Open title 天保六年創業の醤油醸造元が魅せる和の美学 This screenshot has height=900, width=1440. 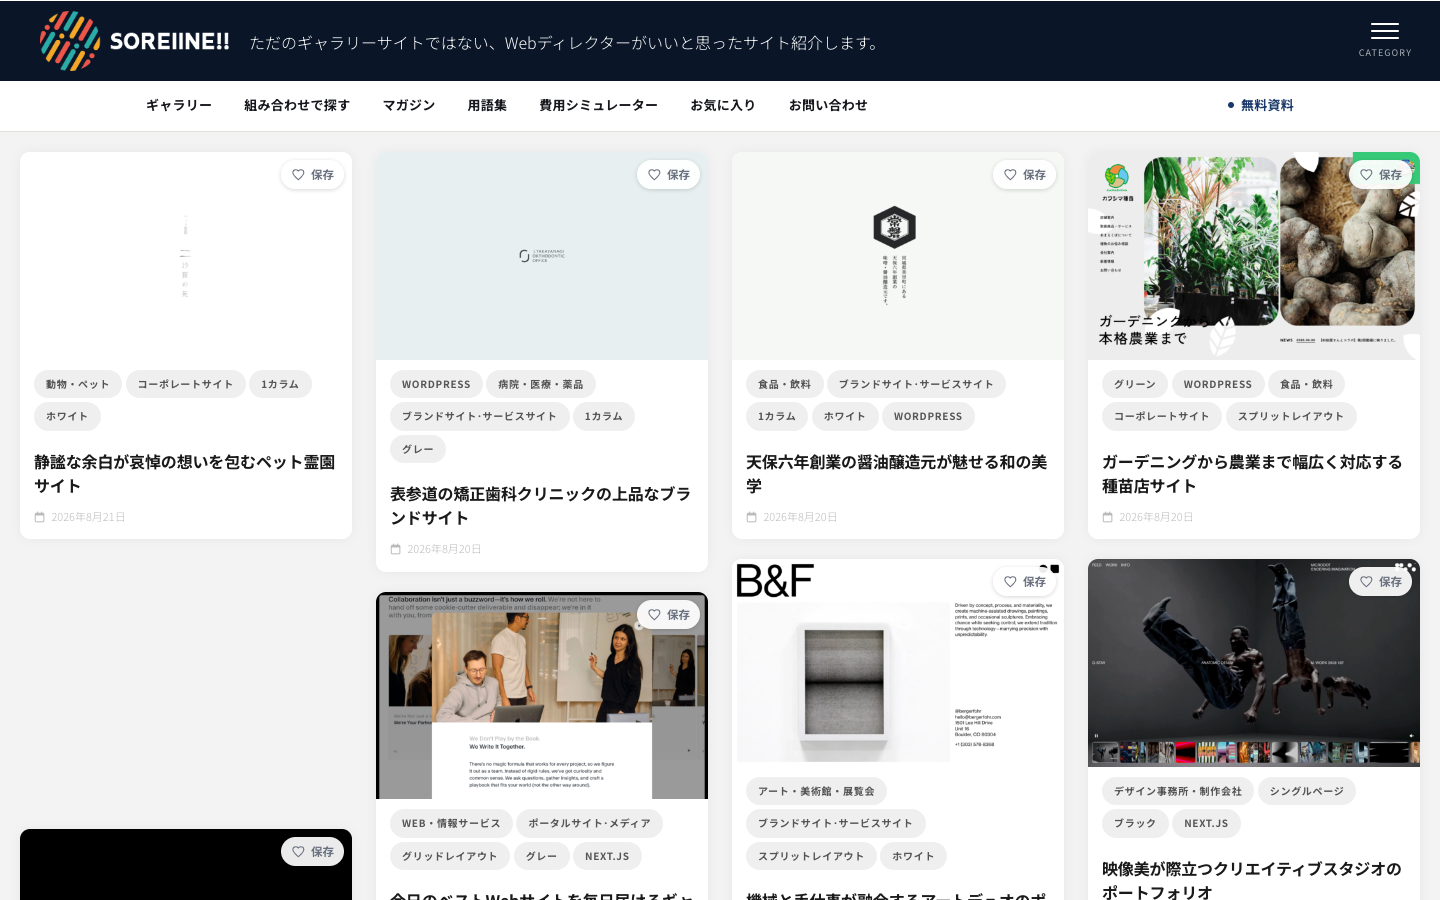[x=897, y=474]
